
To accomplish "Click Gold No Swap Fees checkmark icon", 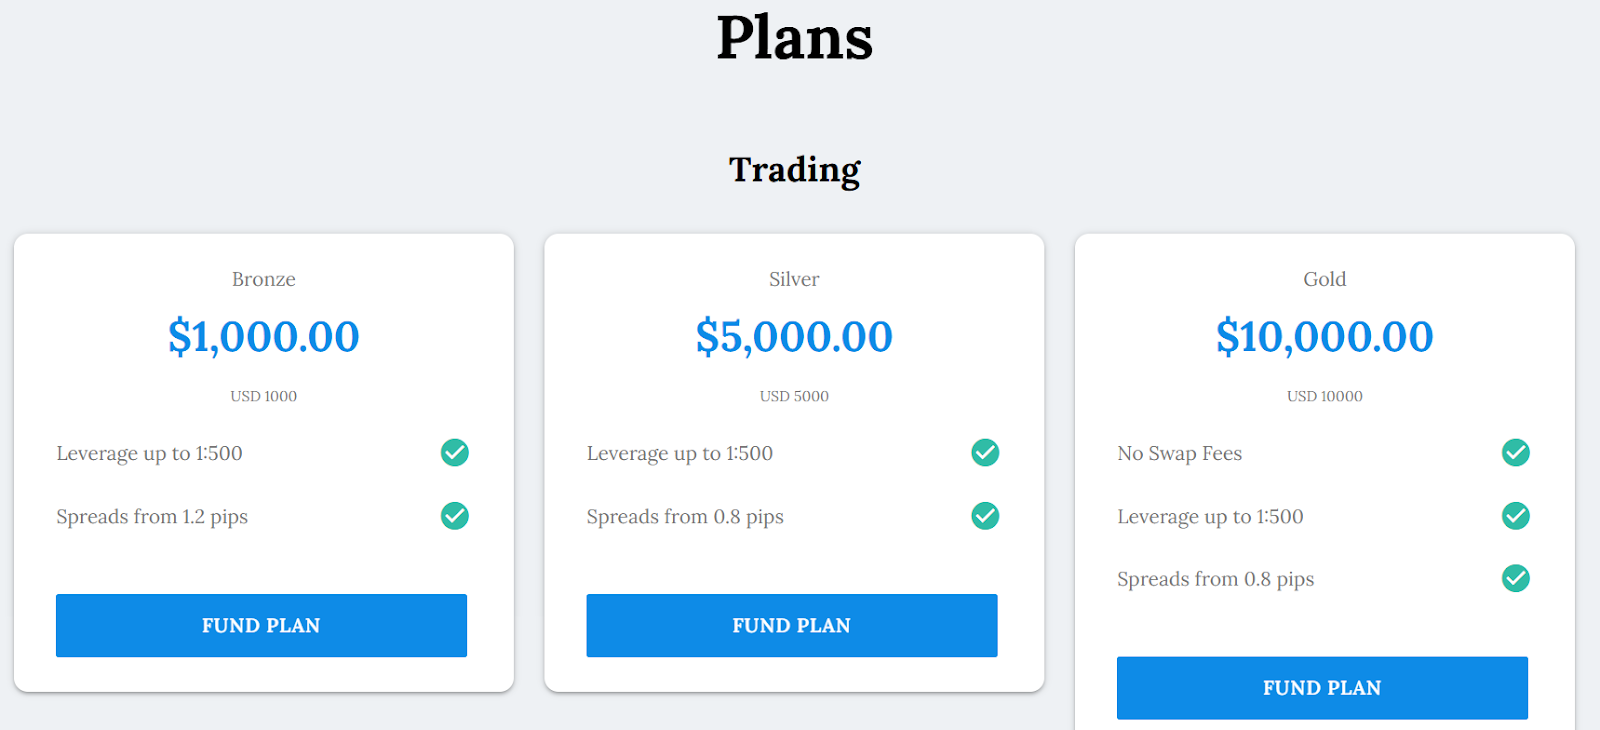I will (1516, 453).
